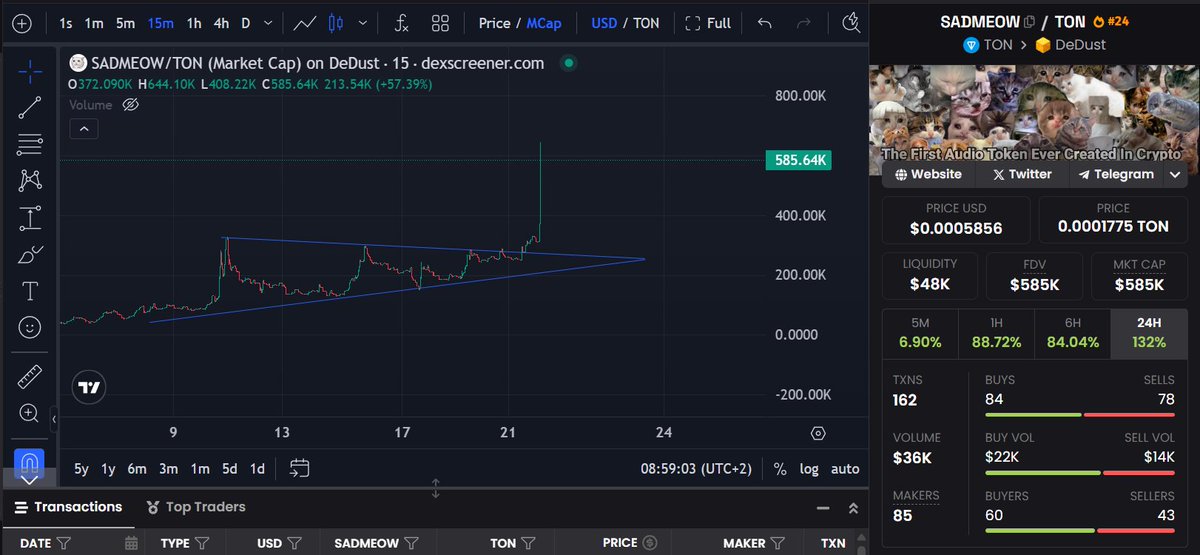Open chart settings gear near time axis

pyautogui.click(x=819, y=433)
